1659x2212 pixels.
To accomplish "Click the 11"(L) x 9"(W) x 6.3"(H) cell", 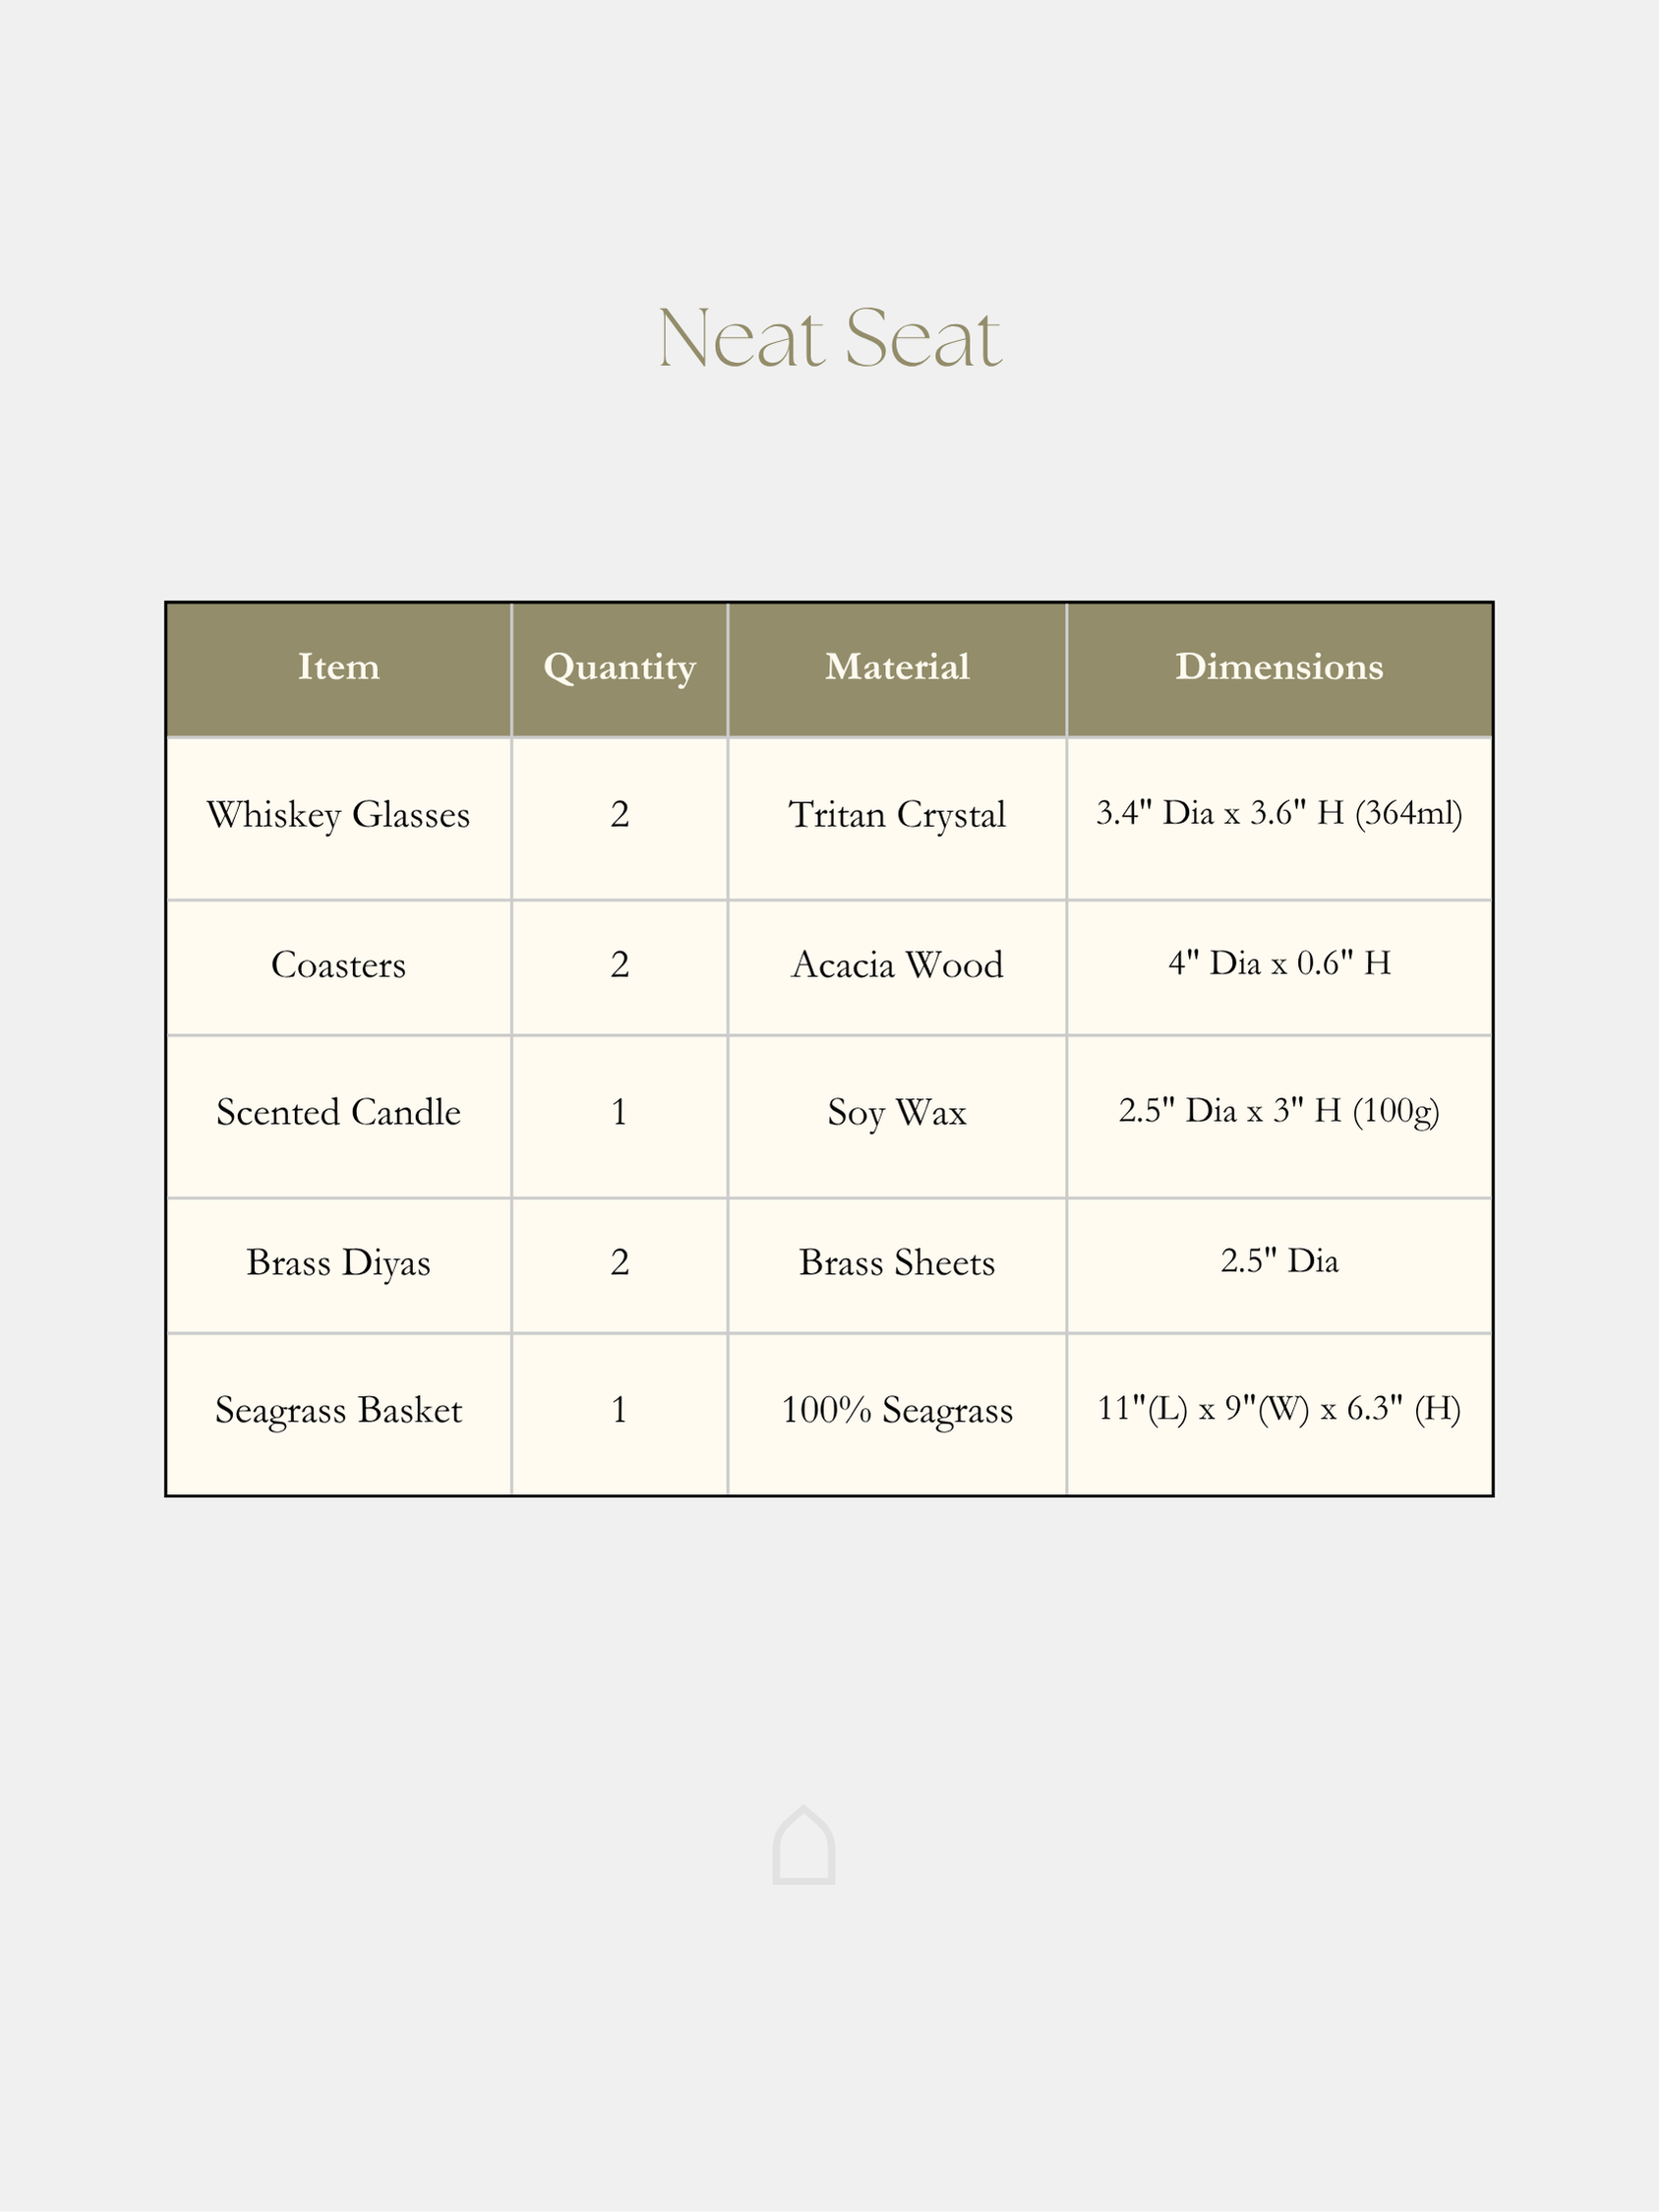I will [x=1279, y=1409].
